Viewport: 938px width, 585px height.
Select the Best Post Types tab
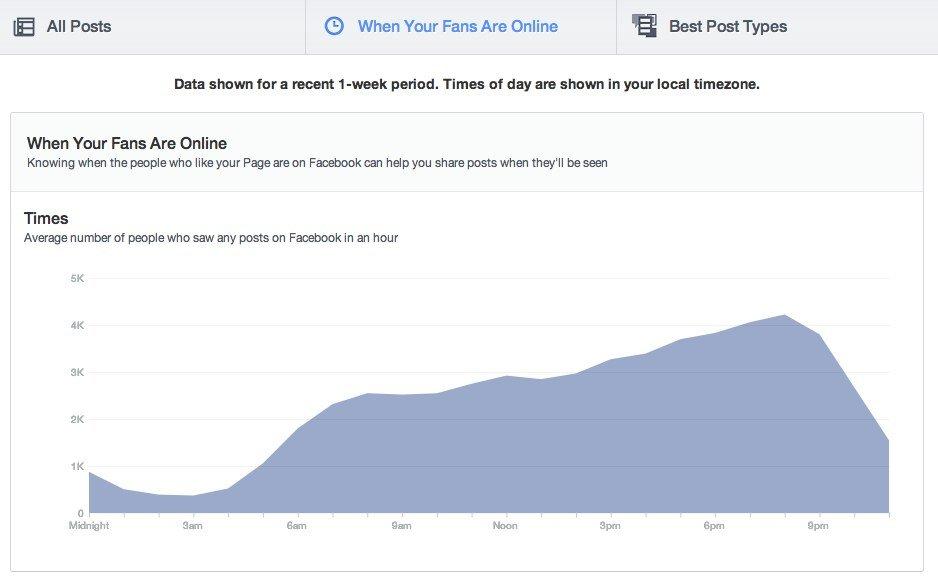[727, 27]
